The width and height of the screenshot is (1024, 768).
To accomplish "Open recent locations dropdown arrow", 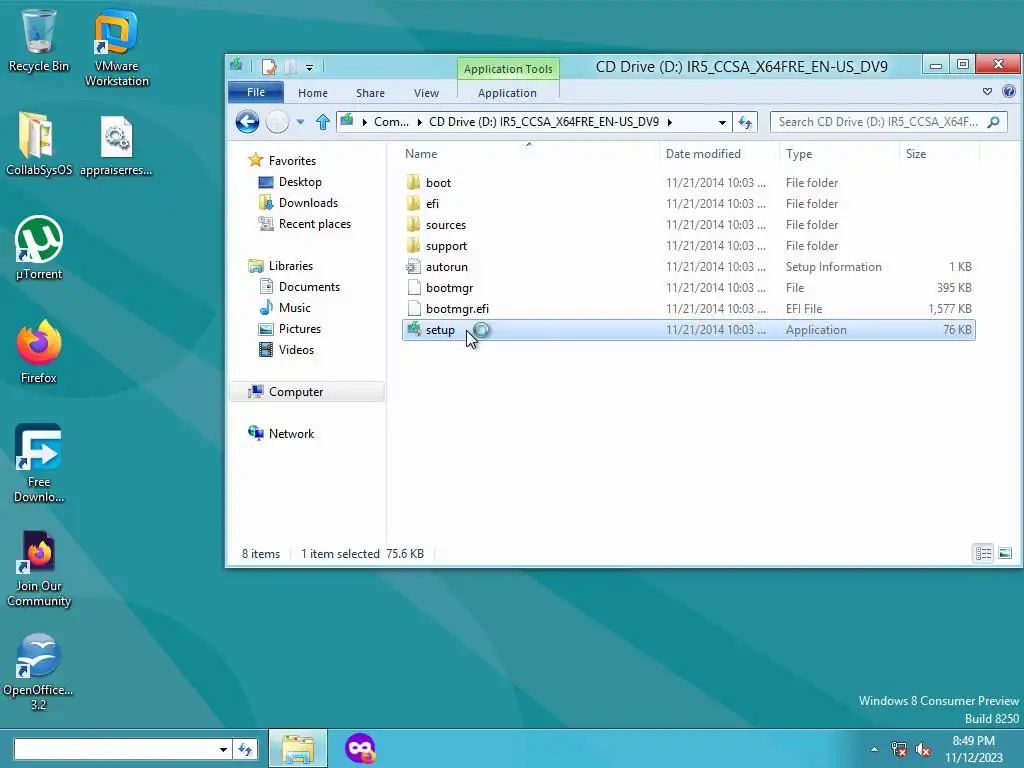I will [300, 121].
